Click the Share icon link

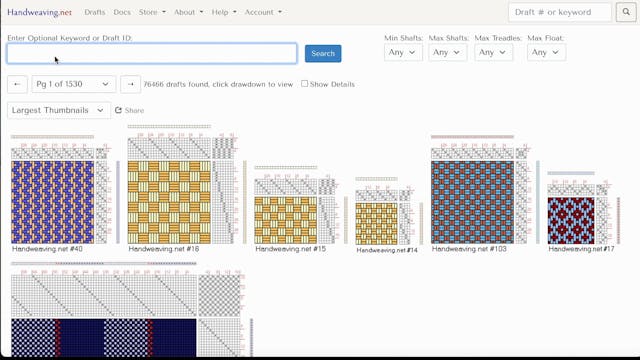[129, 110]
